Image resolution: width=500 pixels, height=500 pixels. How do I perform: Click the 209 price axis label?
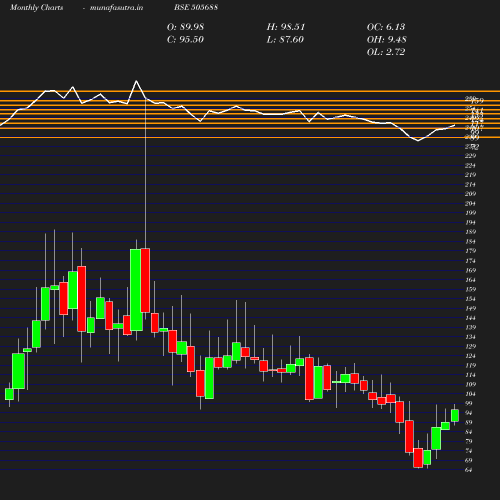pos(470,194)
